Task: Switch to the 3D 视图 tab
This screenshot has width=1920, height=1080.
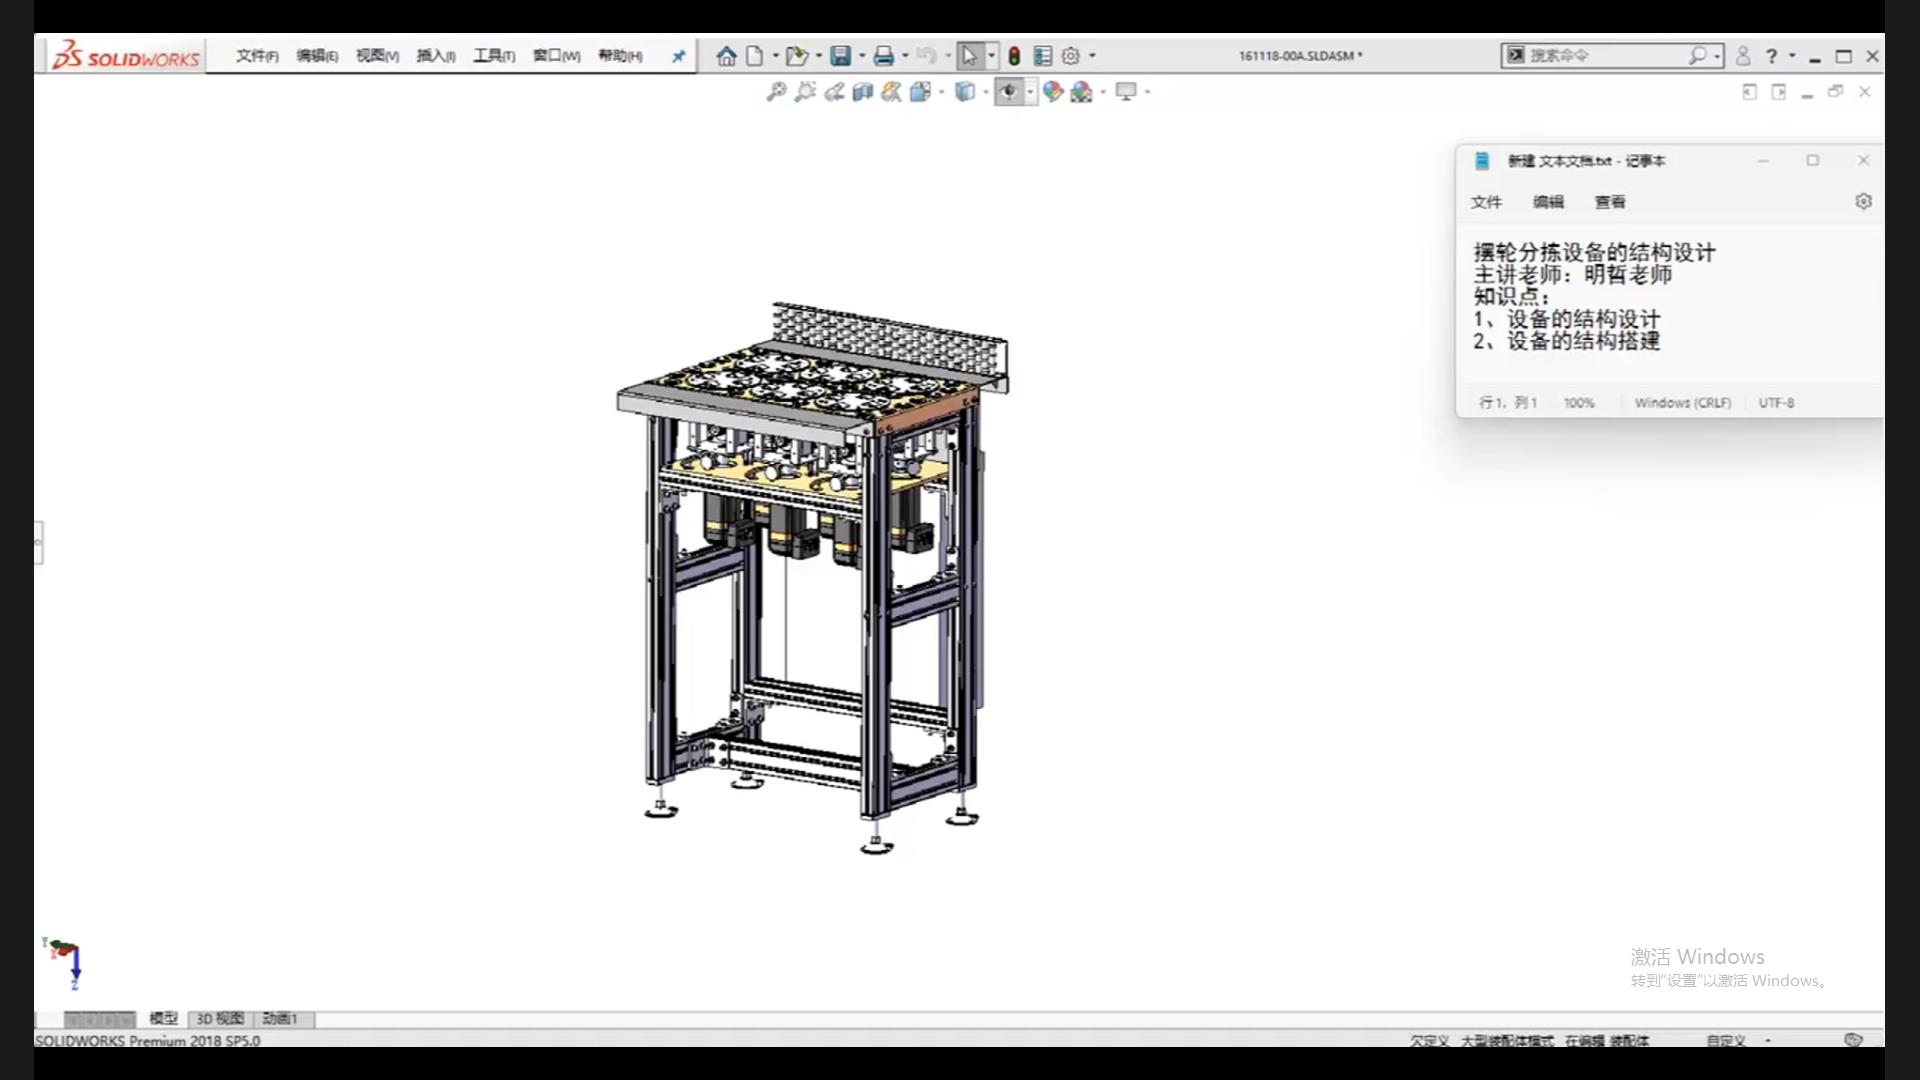Action: tap(220, 1018)
